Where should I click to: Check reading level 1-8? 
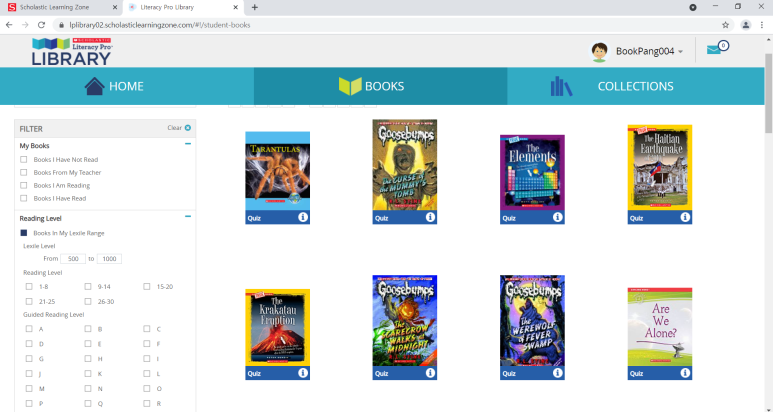point(29,286)
